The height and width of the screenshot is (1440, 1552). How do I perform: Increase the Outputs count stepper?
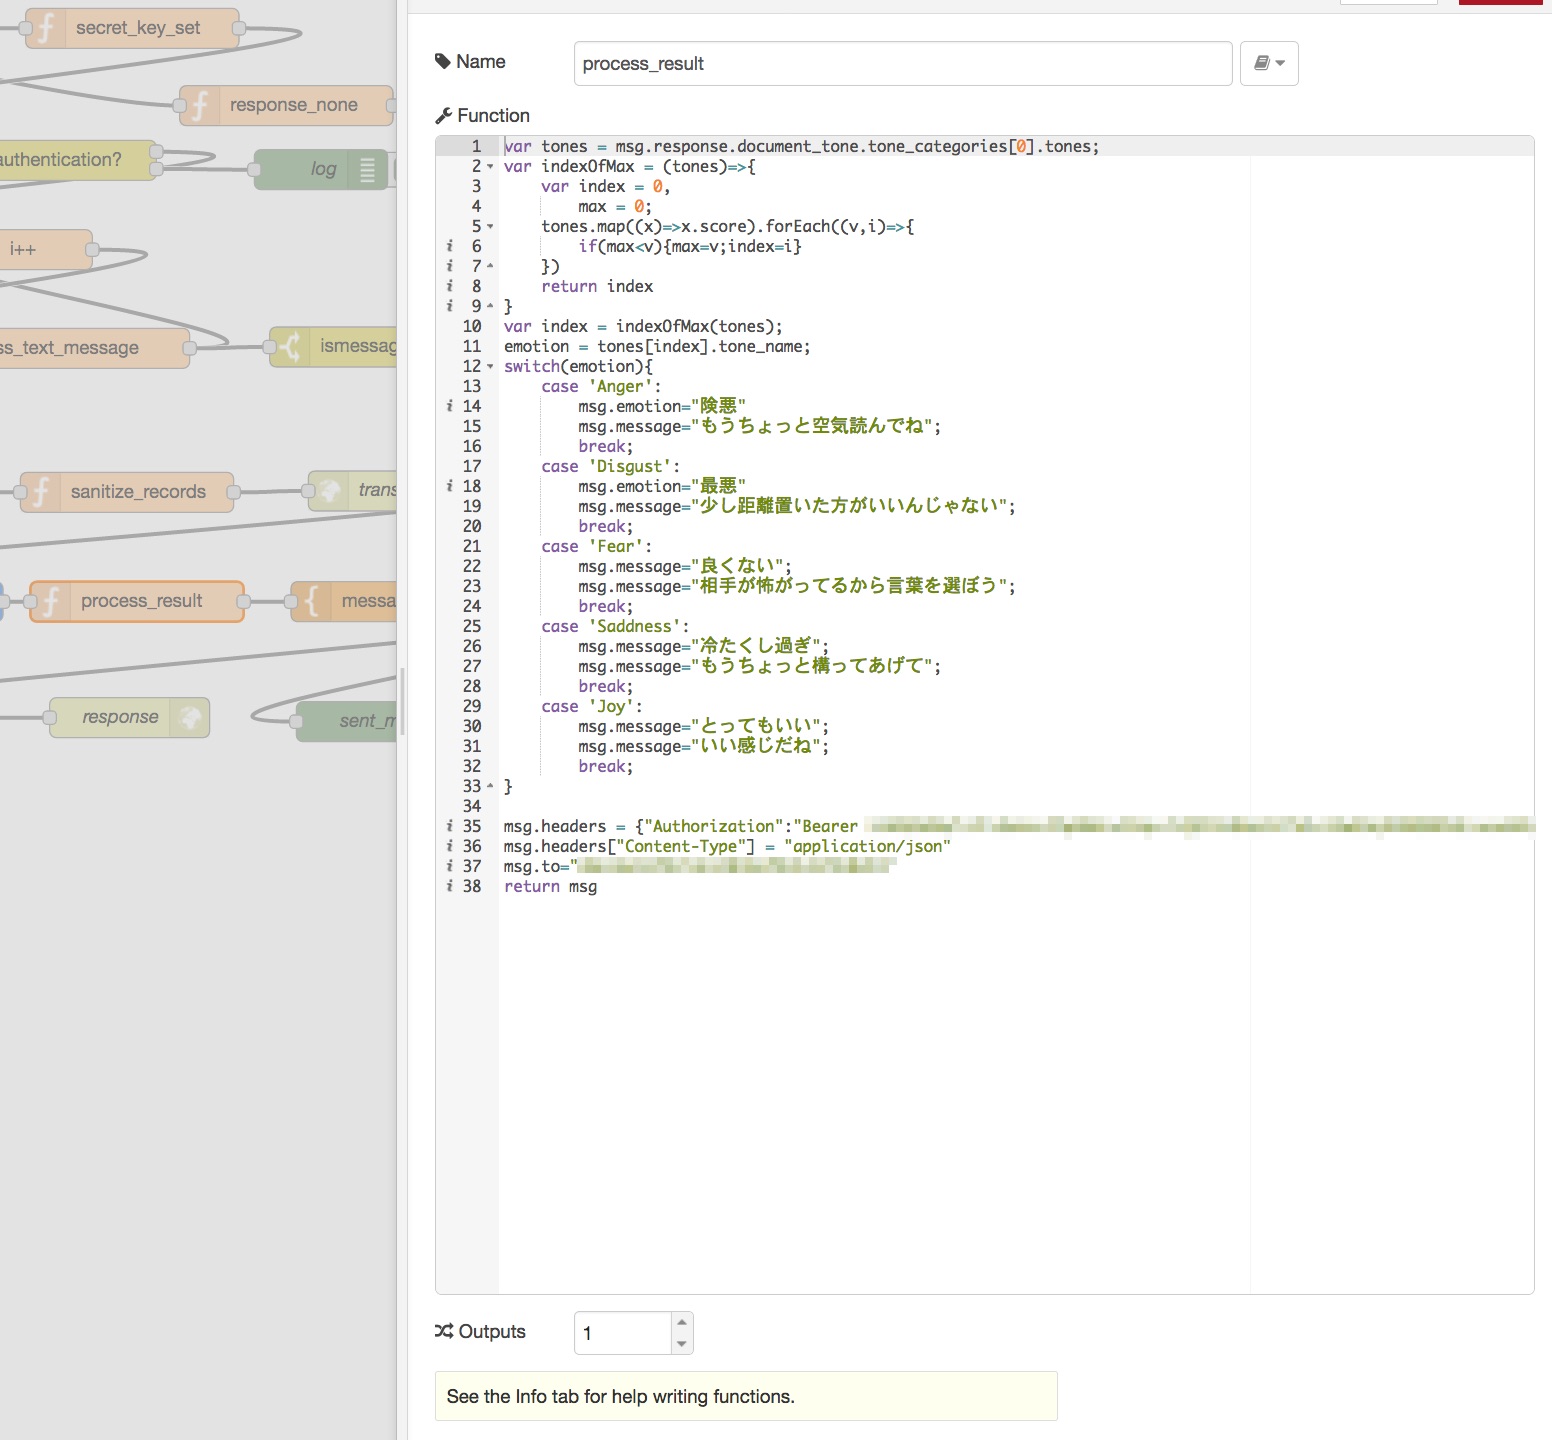[682, 1322]
